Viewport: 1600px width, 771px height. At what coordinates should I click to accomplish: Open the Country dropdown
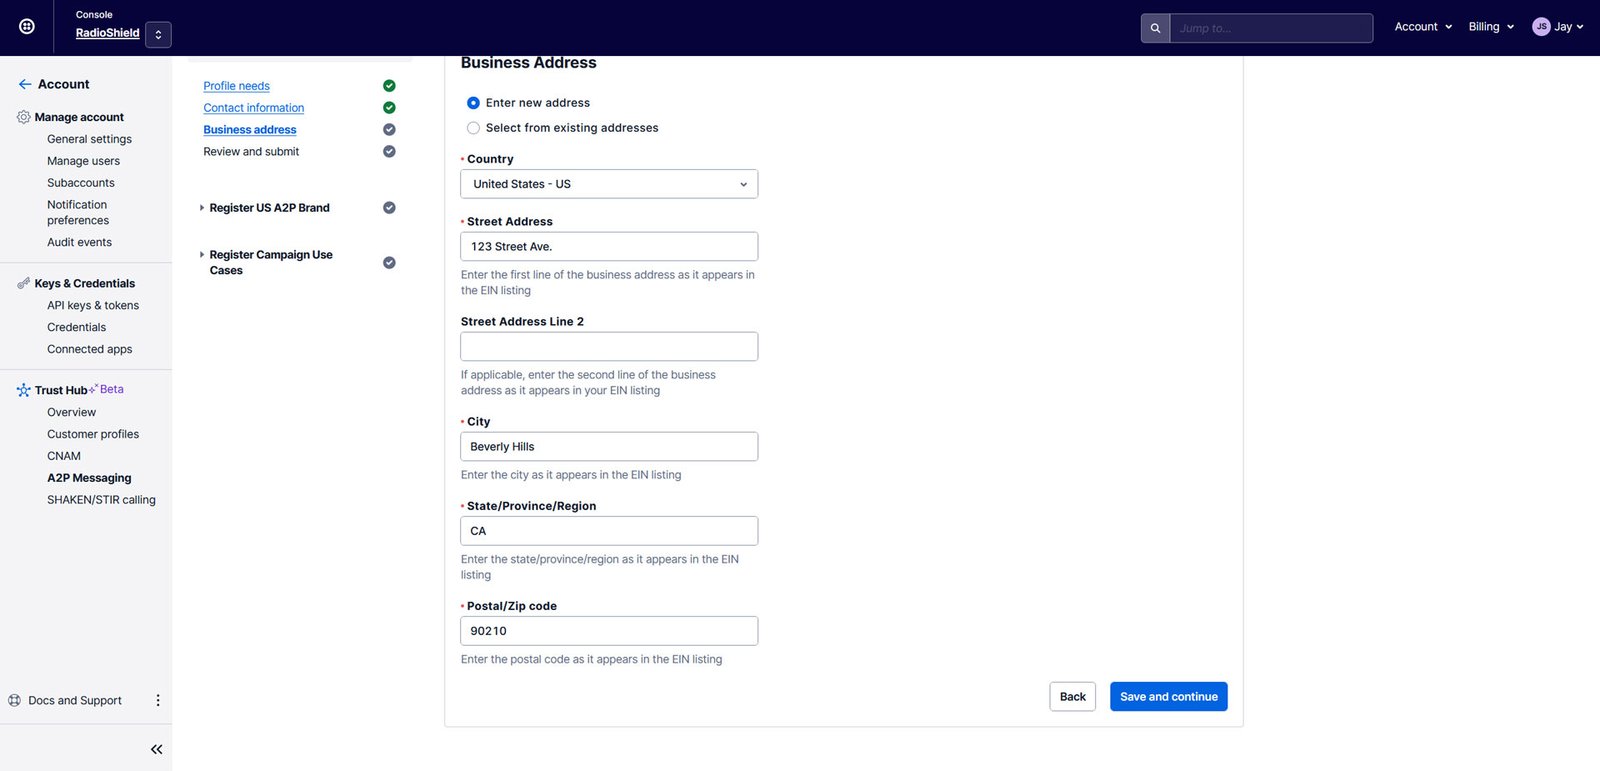pos(609,184)
